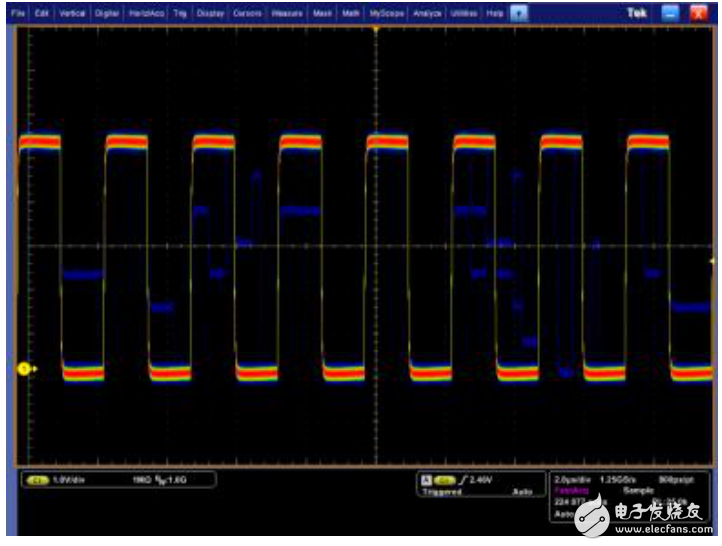Open the Cursors menu
This screenshot has width=722, height=546.
tap(247, 15)
